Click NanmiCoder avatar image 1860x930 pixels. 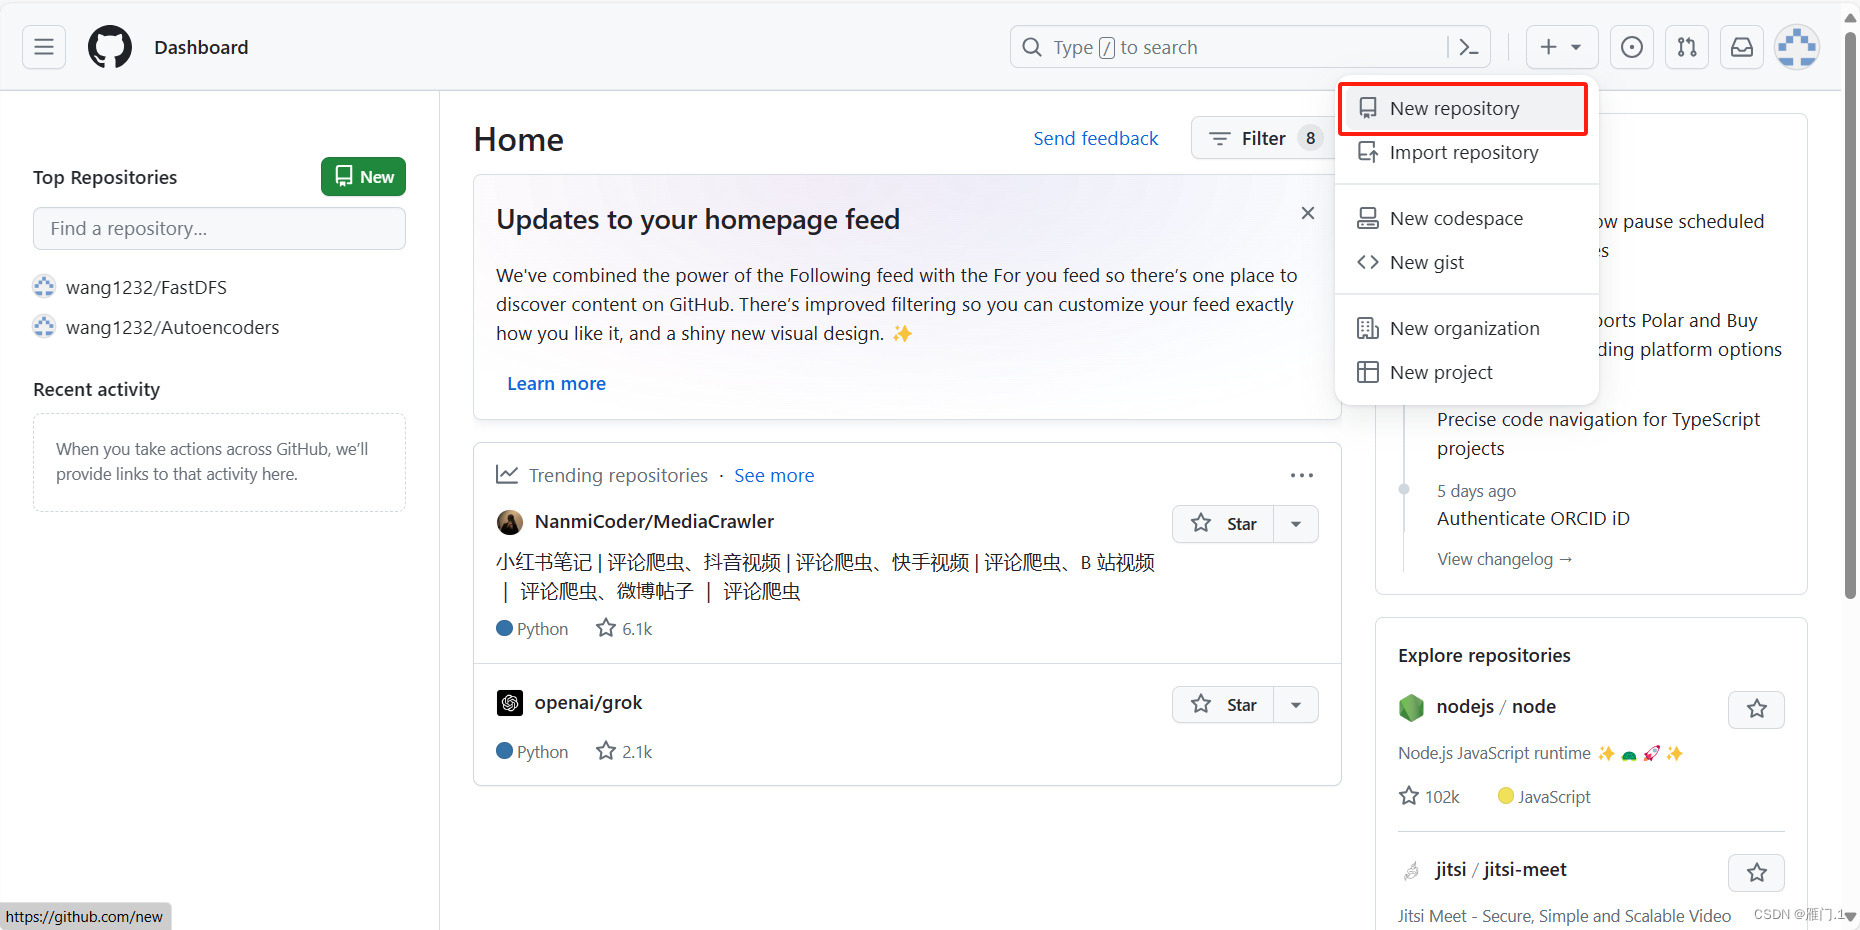click(x=510, y=522)
